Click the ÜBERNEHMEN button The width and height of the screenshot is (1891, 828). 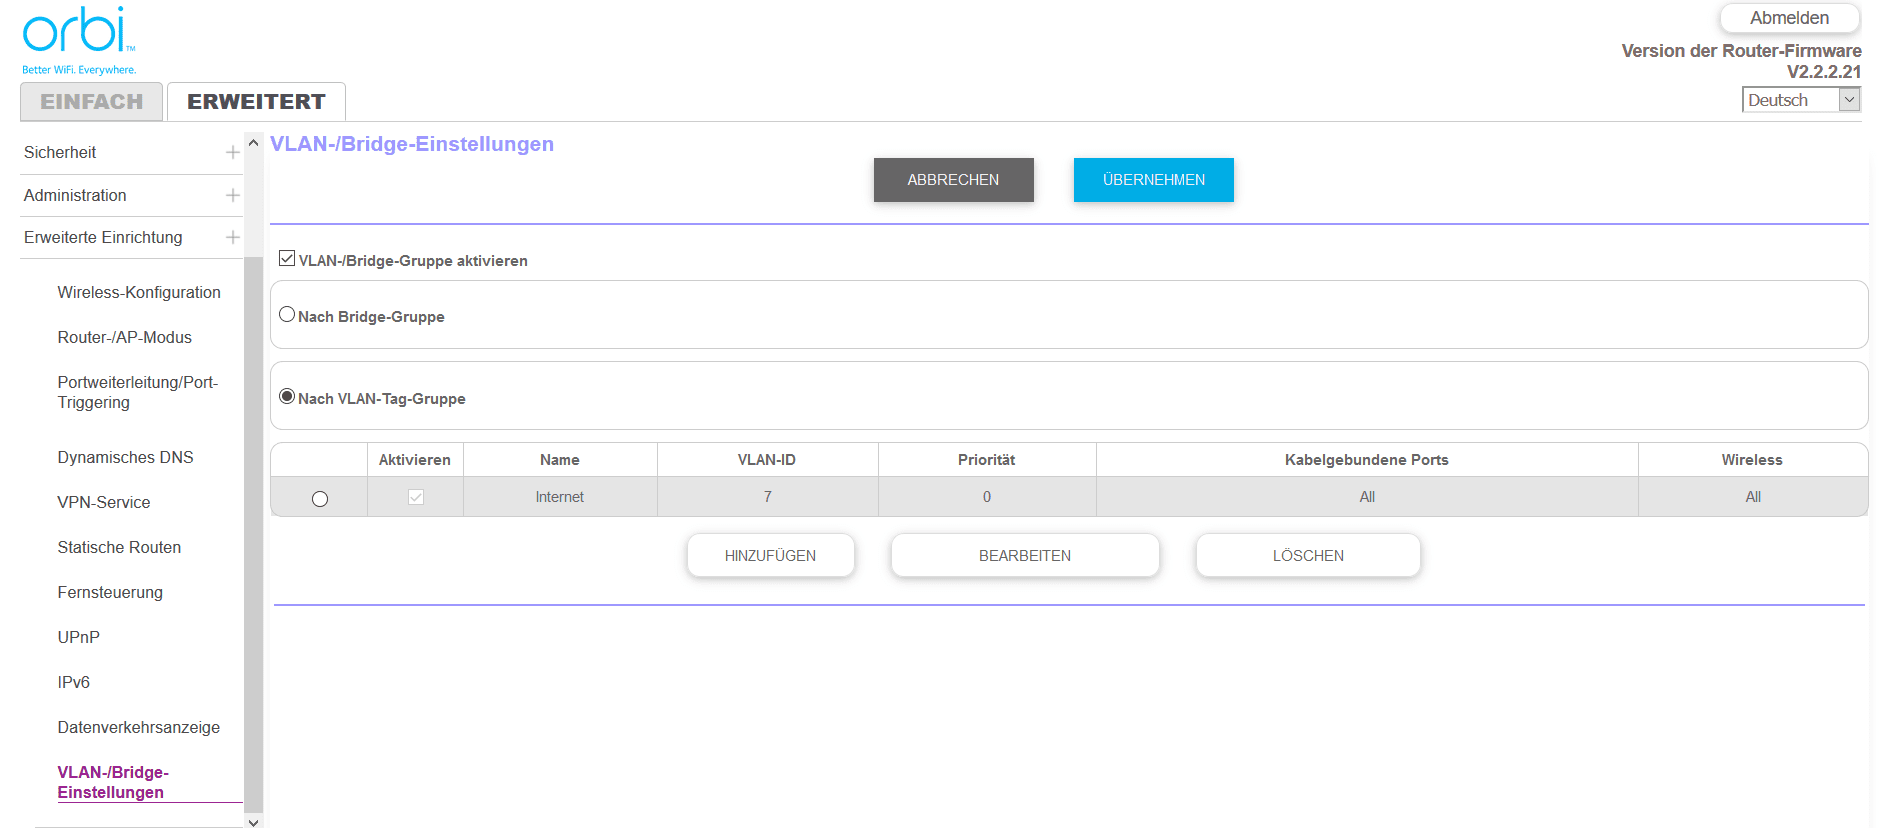point(1154,180)
